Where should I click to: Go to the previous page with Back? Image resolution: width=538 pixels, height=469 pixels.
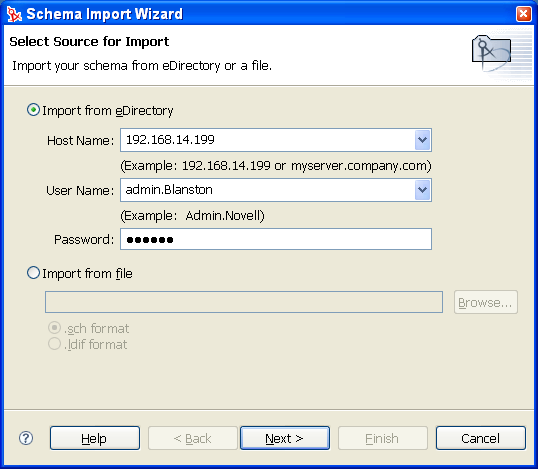(192, 438)
